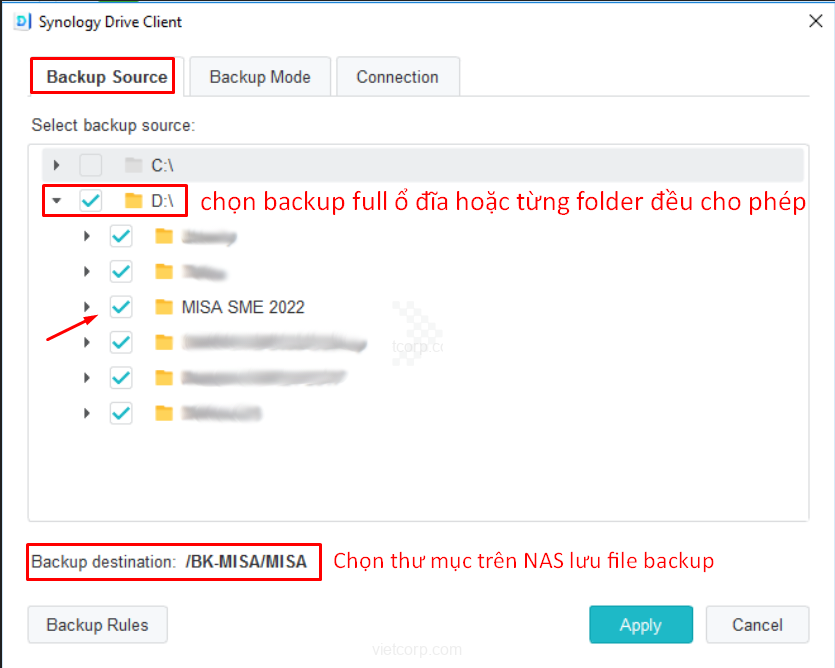
Task: Open the Connection tab
Action: click(397, 77)
